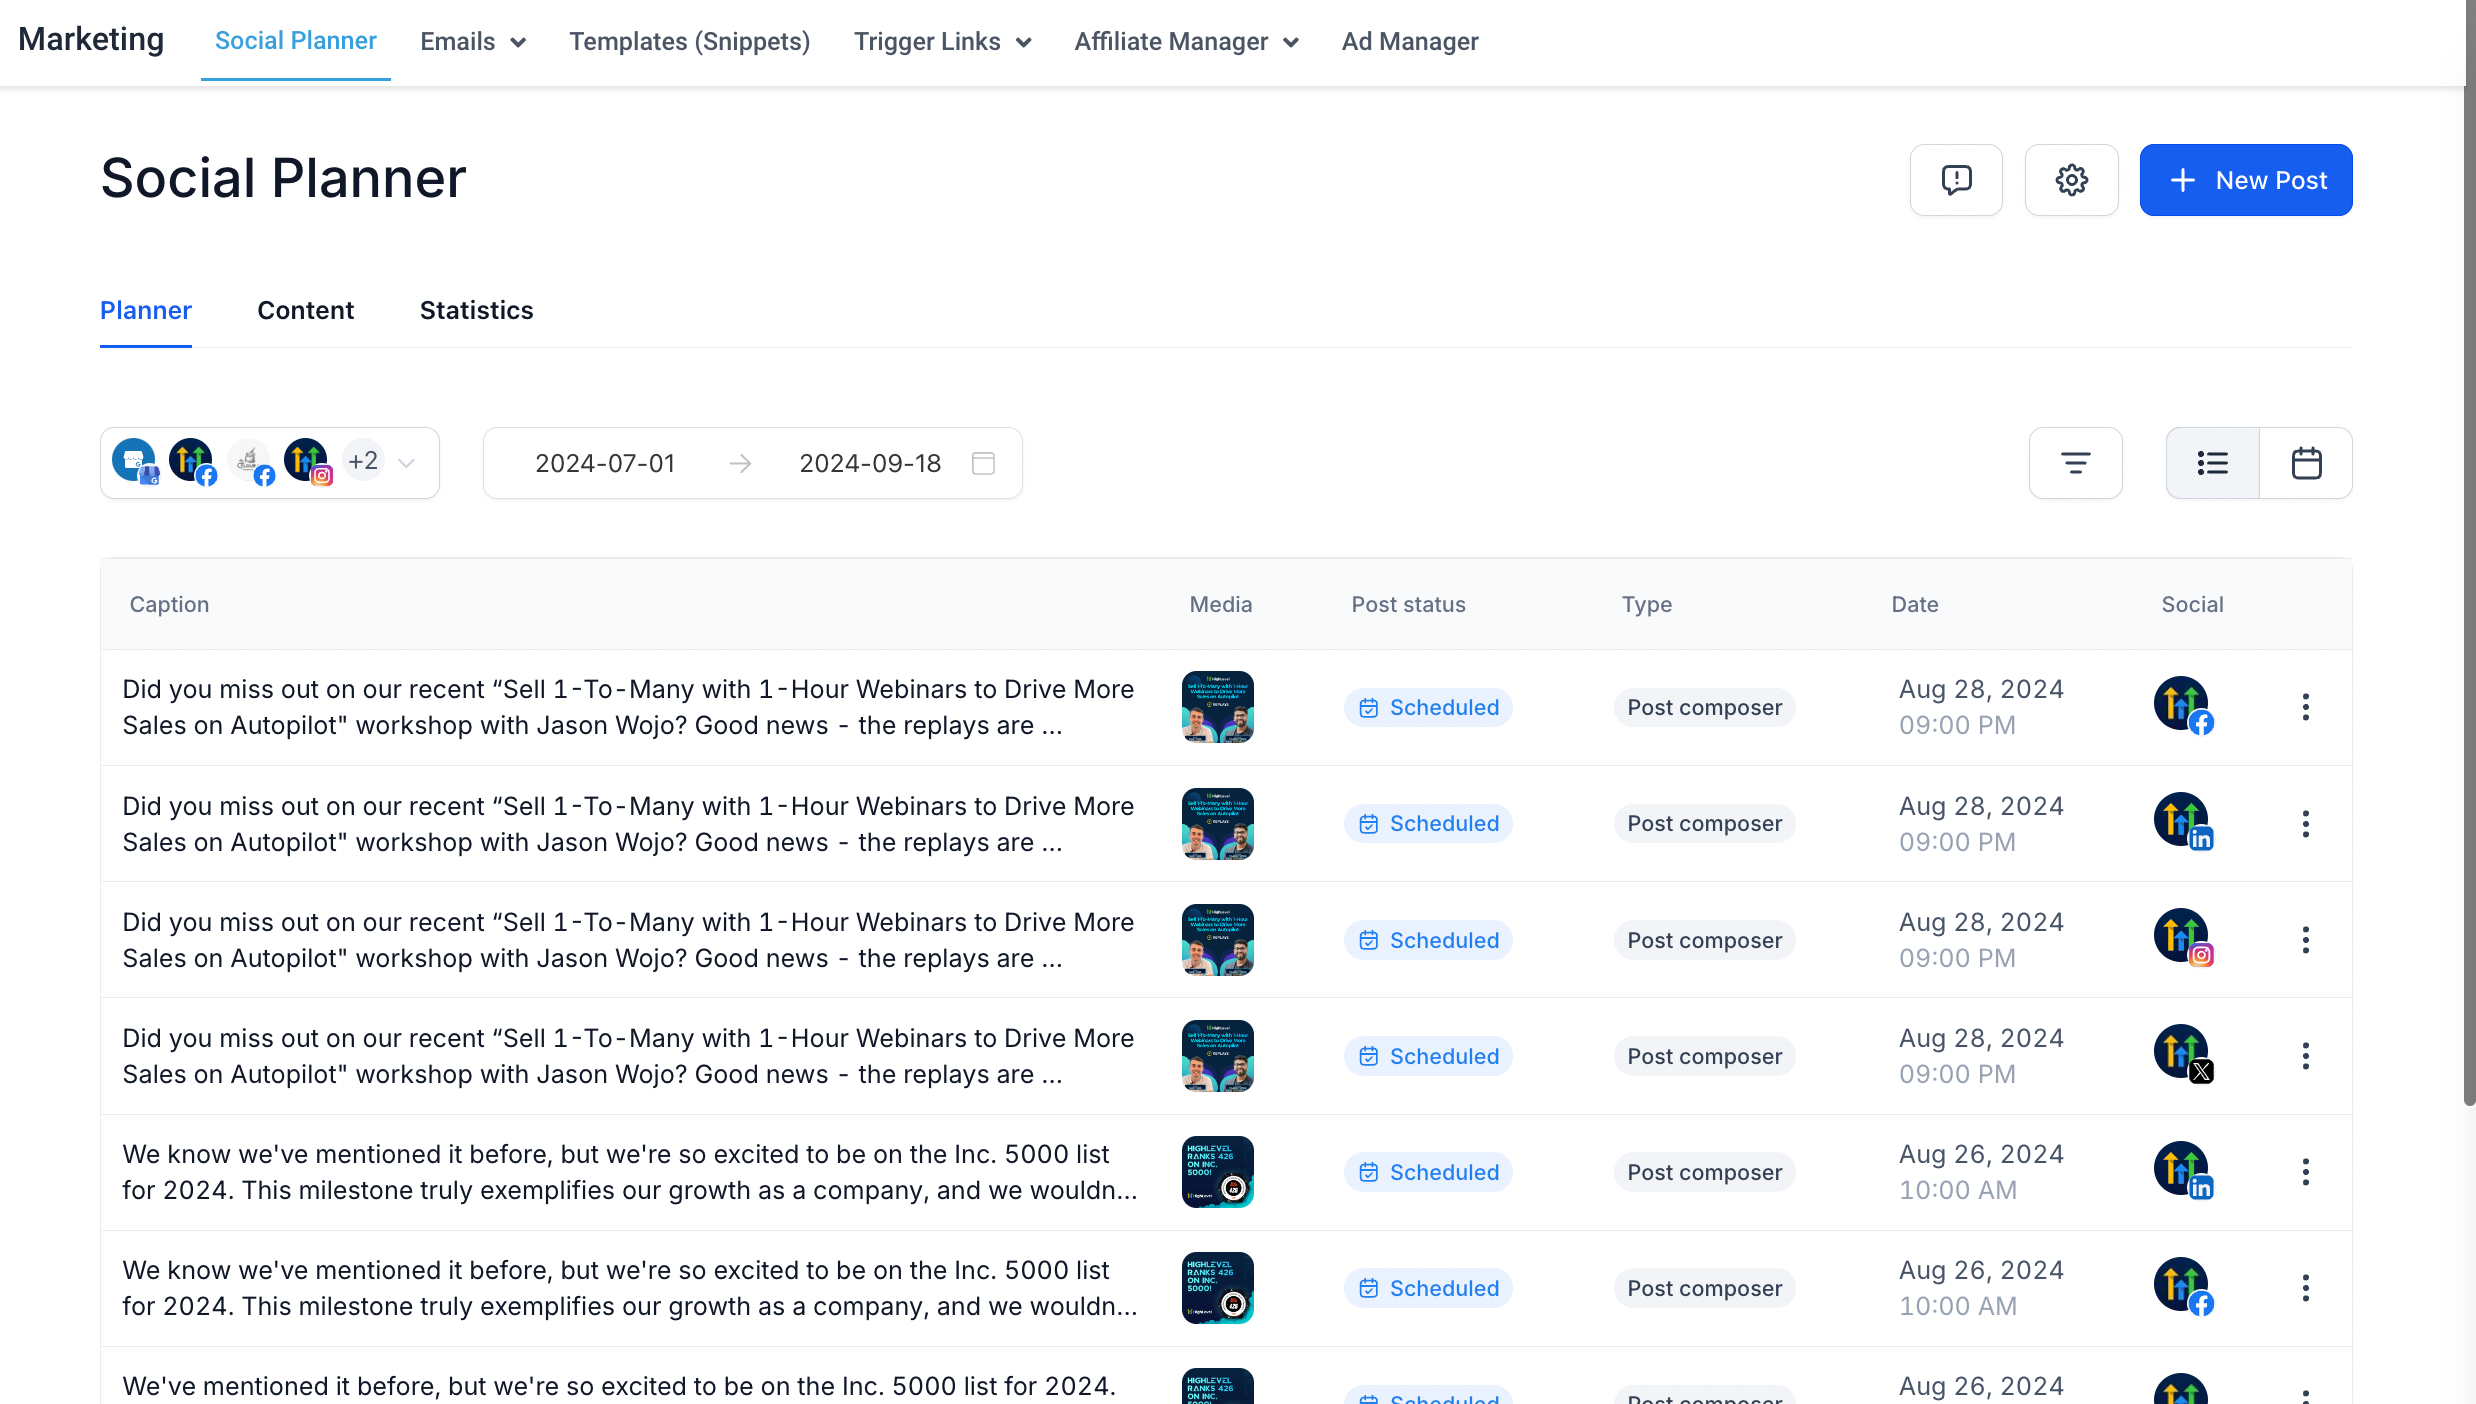Open more options for LinkedIn Aug 28 post

(x=2305, y=824)
